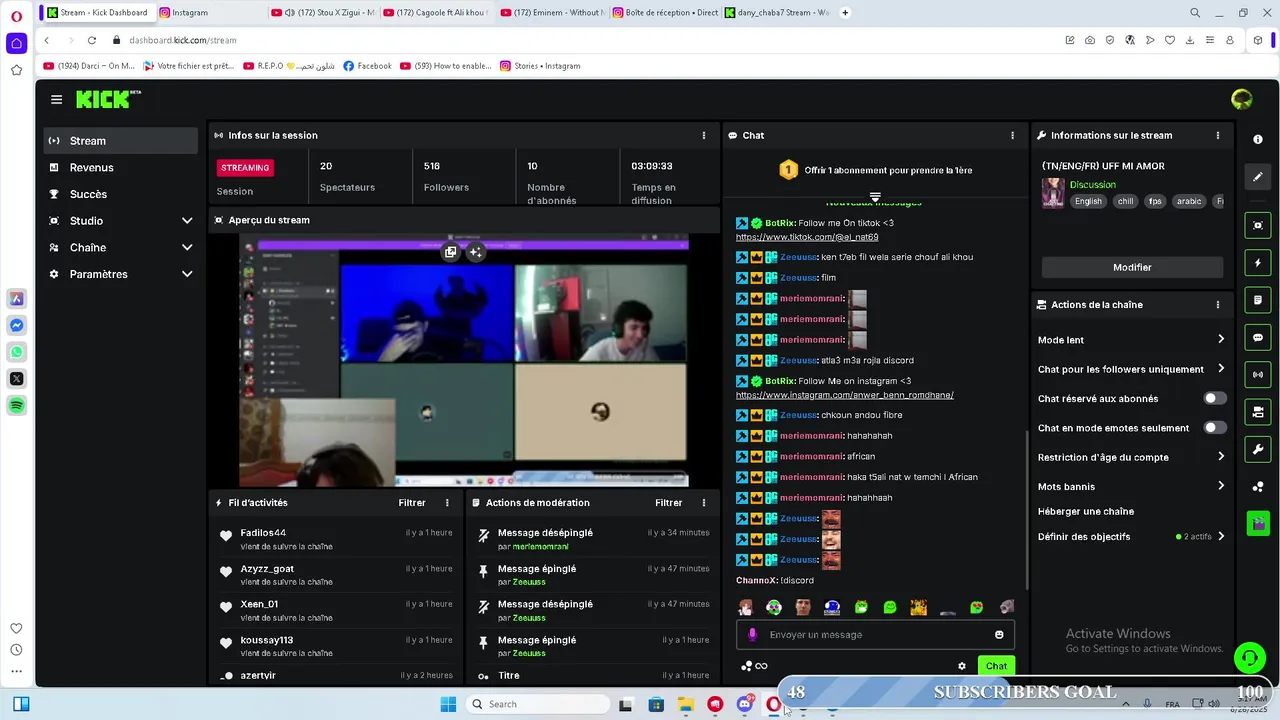Open Définir des objectifs chevron
Viewport: 1280px width, 720px height.
(x=1221, y=536)
